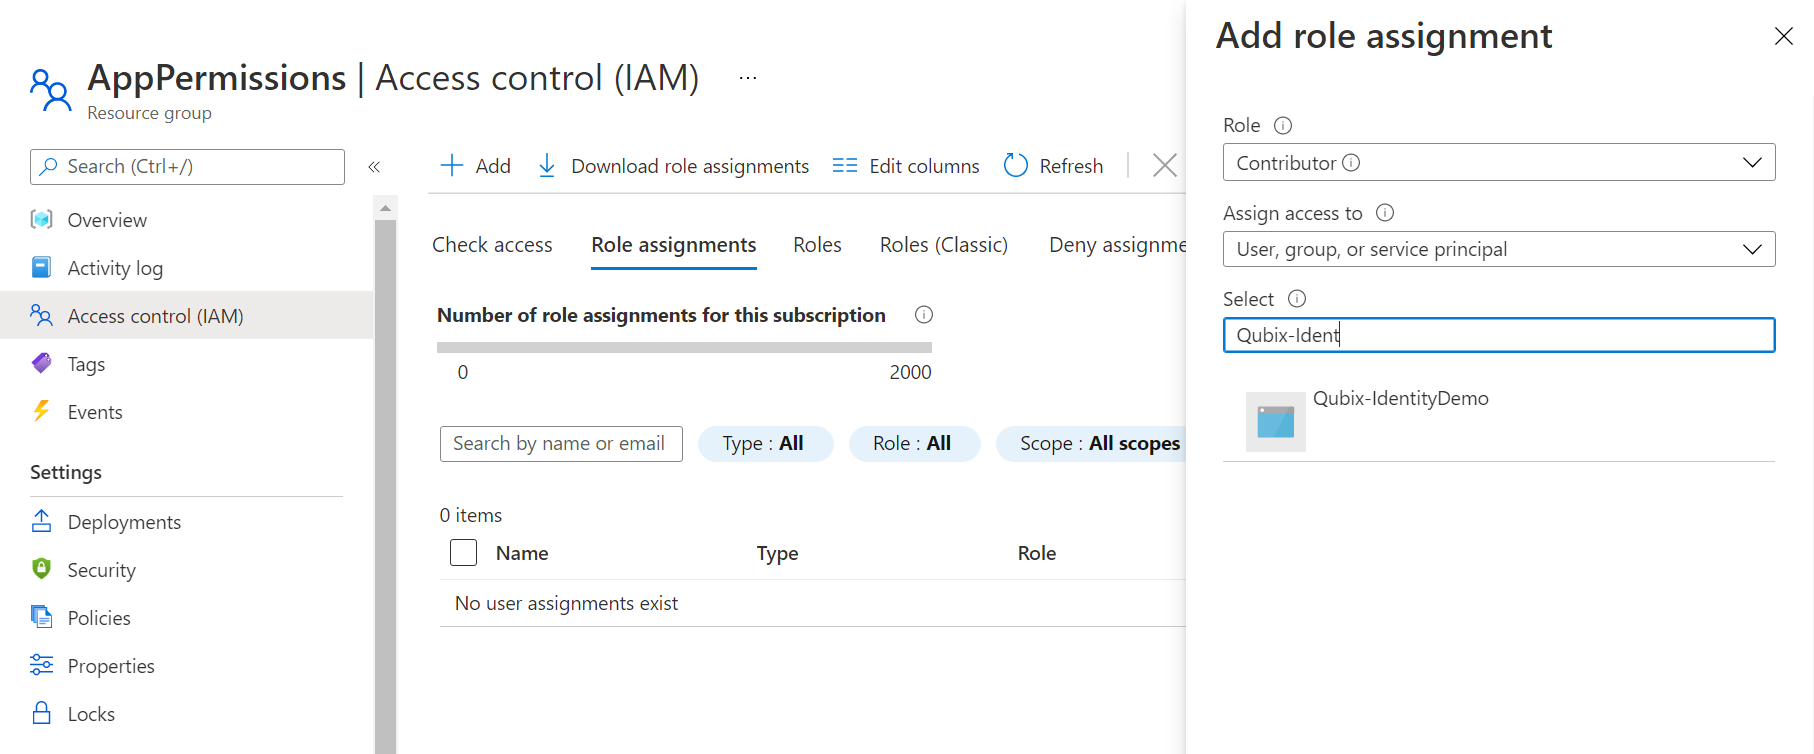Focus the Search by name or email field

(x=561, y=444)
